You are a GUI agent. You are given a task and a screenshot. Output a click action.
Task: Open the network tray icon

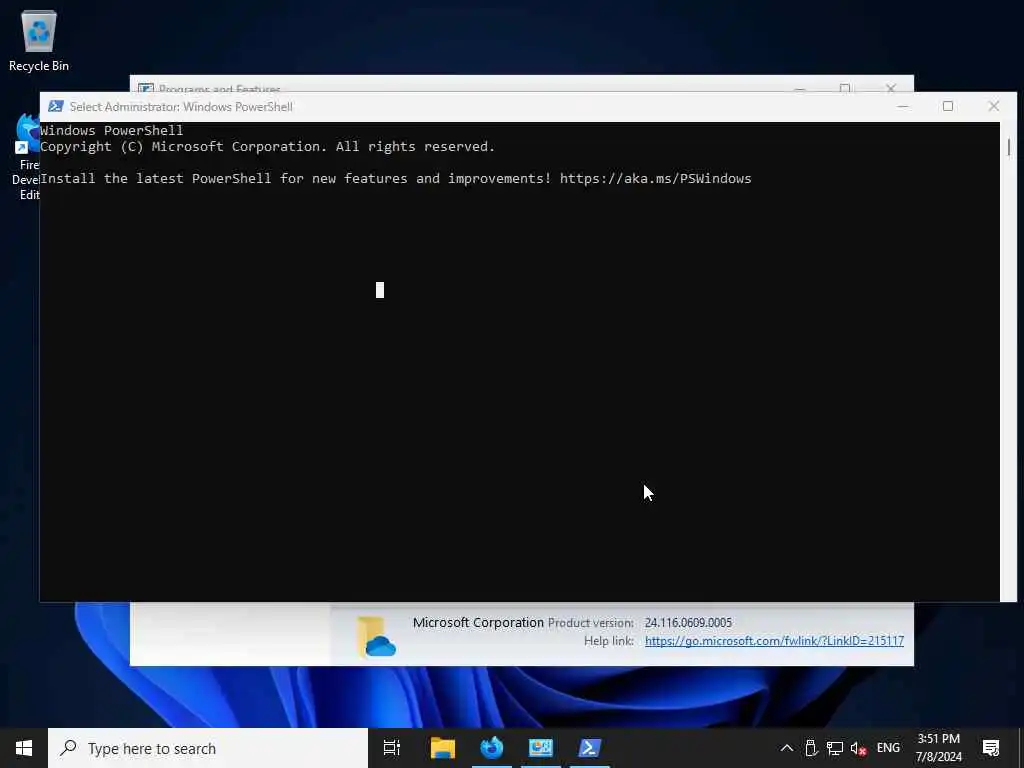point(835,748)
